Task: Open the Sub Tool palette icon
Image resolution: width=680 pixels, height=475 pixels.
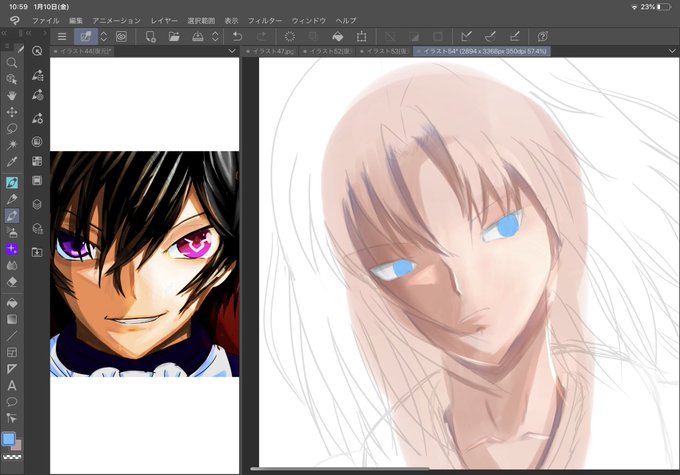Action: pyautogui.click(x=37, y=75)
